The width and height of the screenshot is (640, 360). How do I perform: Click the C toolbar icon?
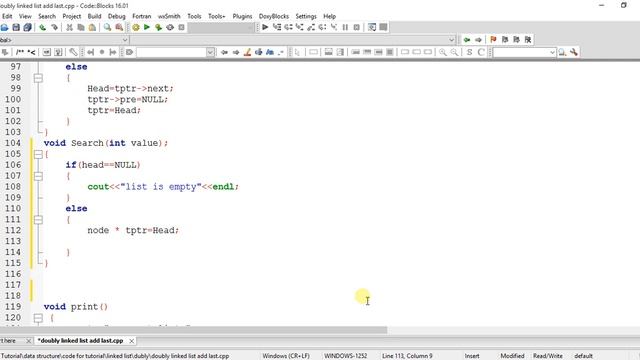click(481, 52)
